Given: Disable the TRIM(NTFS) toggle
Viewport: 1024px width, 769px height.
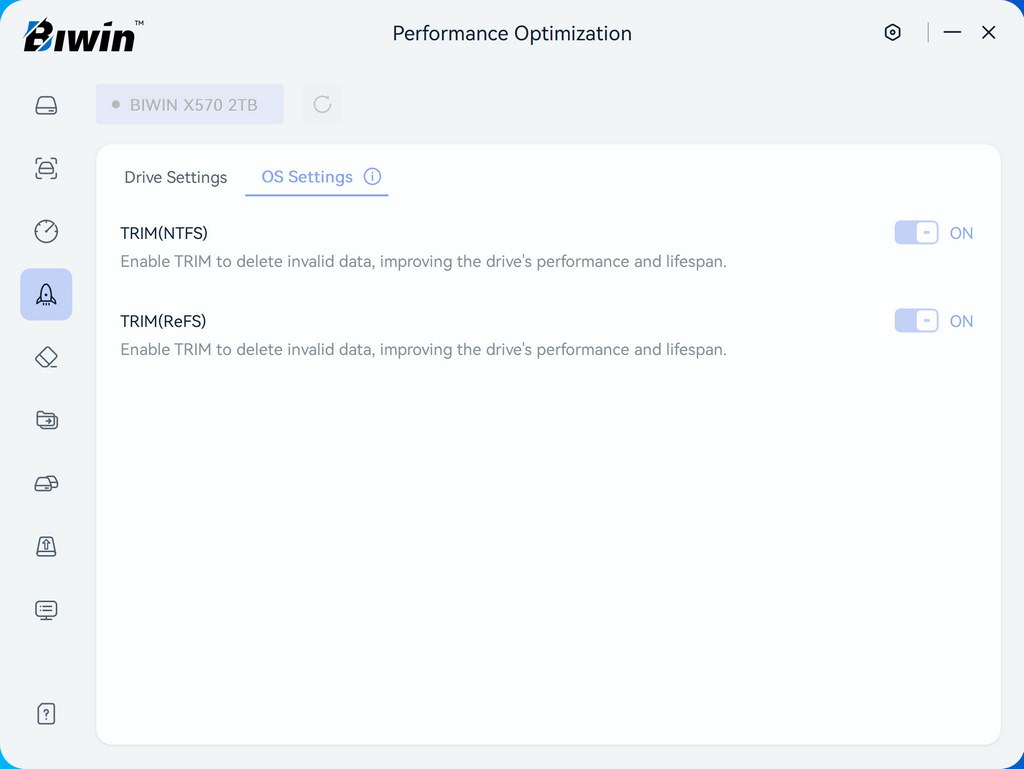Looking at the screenshot, I should click(x=916, y=233).
